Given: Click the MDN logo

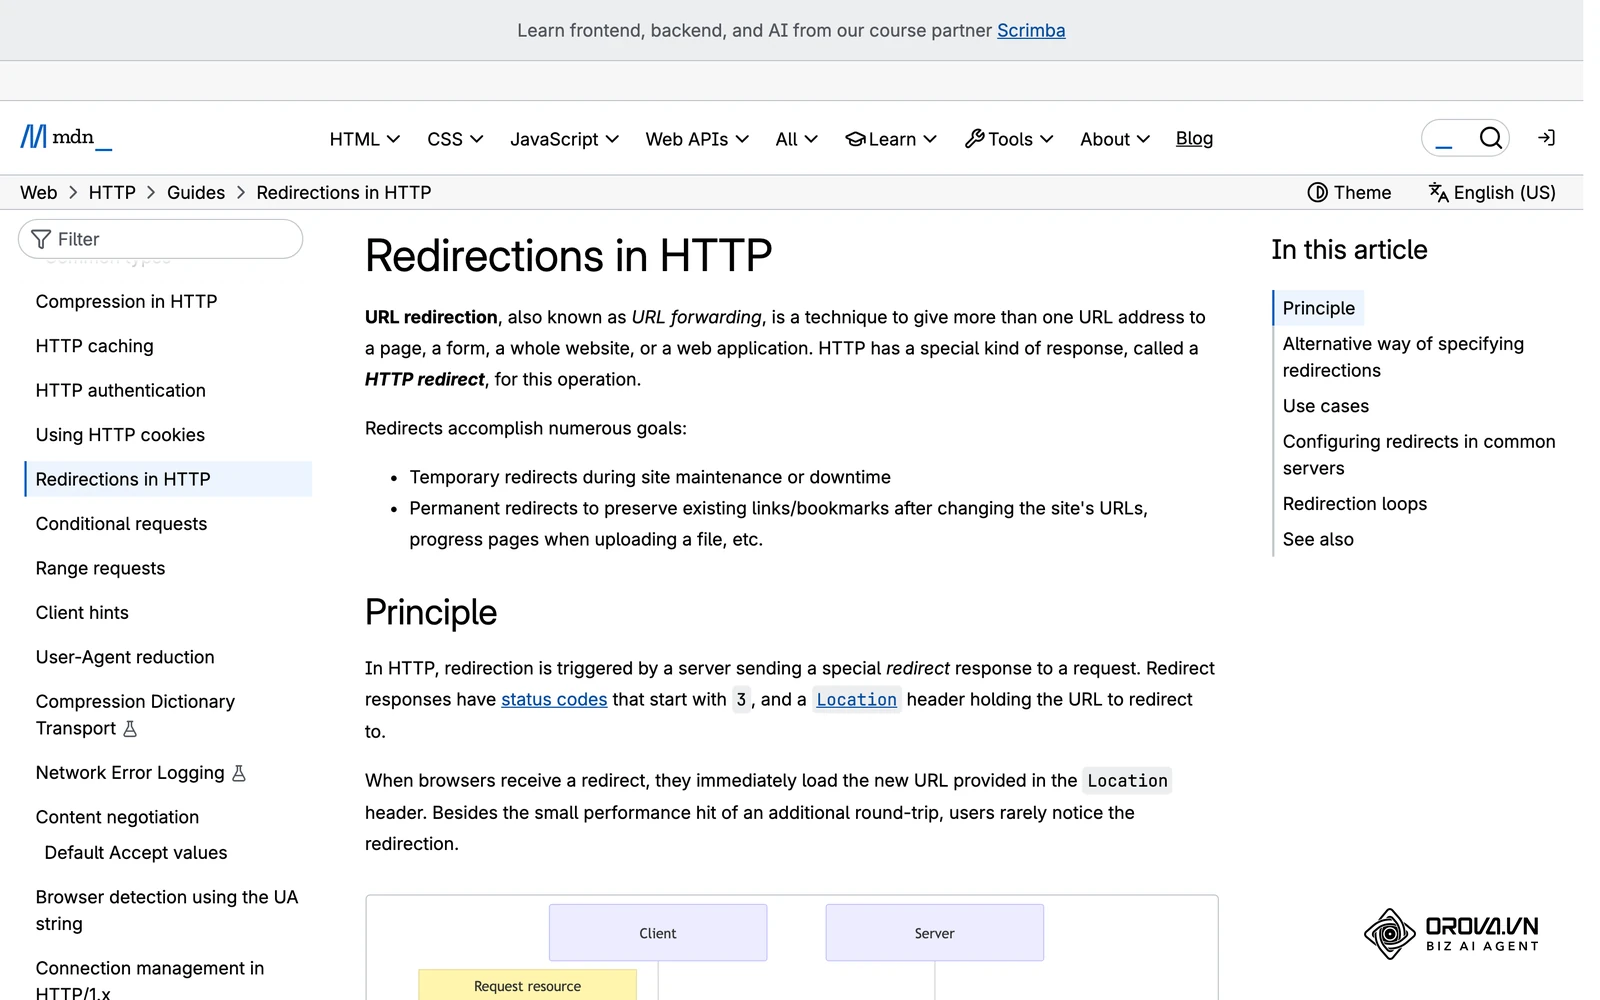Looking at the screenshot, I should point(66,137).
